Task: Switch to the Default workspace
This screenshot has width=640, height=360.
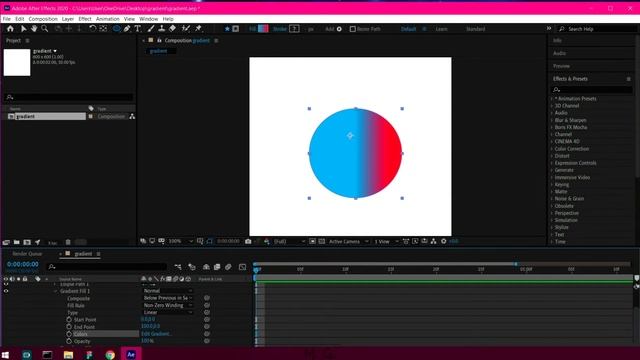Action: [408, 29]
